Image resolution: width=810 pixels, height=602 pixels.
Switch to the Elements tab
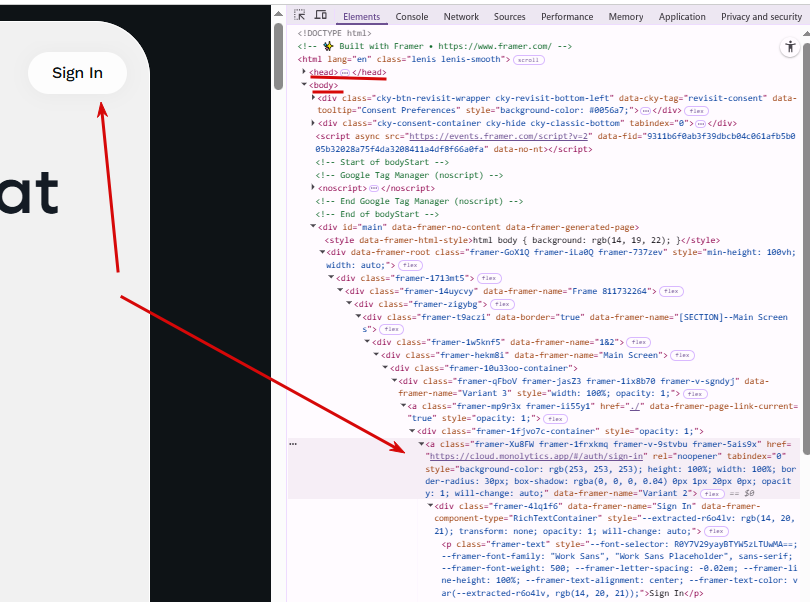click(x=362, y=17)
